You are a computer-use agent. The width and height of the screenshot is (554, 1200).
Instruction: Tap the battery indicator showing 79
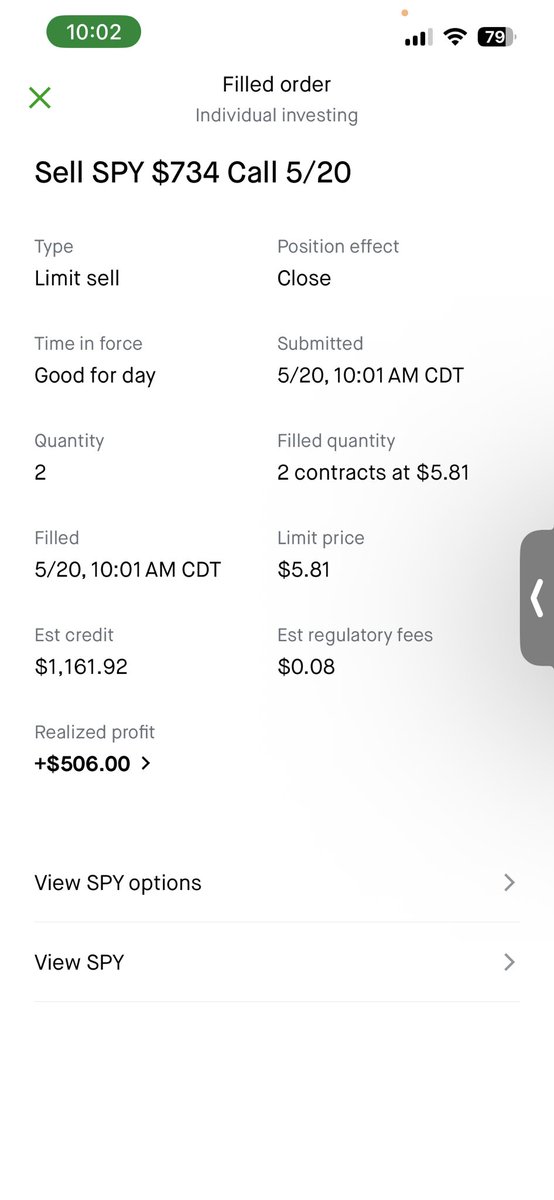(x=497, y=37)
